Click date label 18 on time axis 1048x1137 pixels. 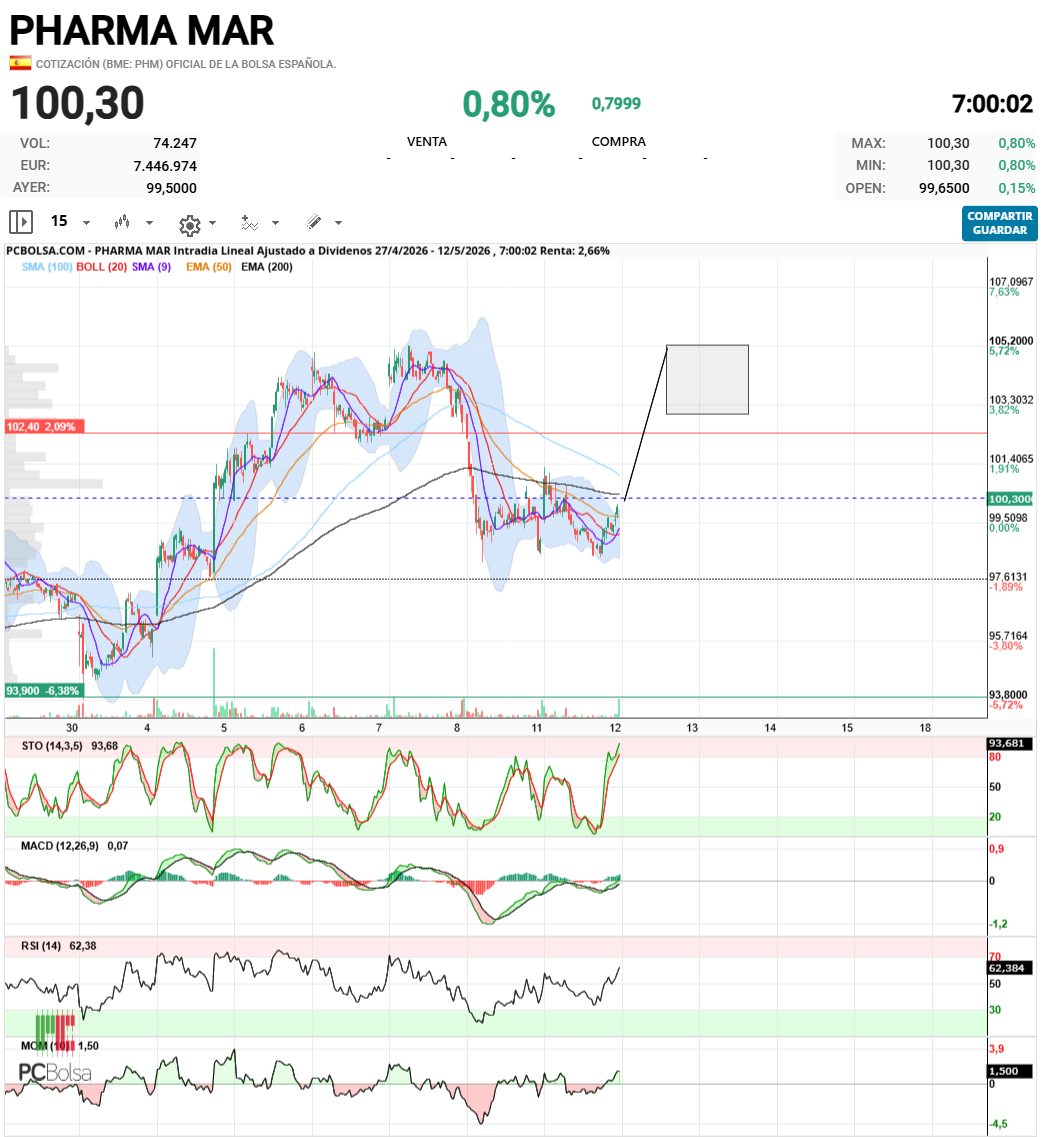(925, 727)
